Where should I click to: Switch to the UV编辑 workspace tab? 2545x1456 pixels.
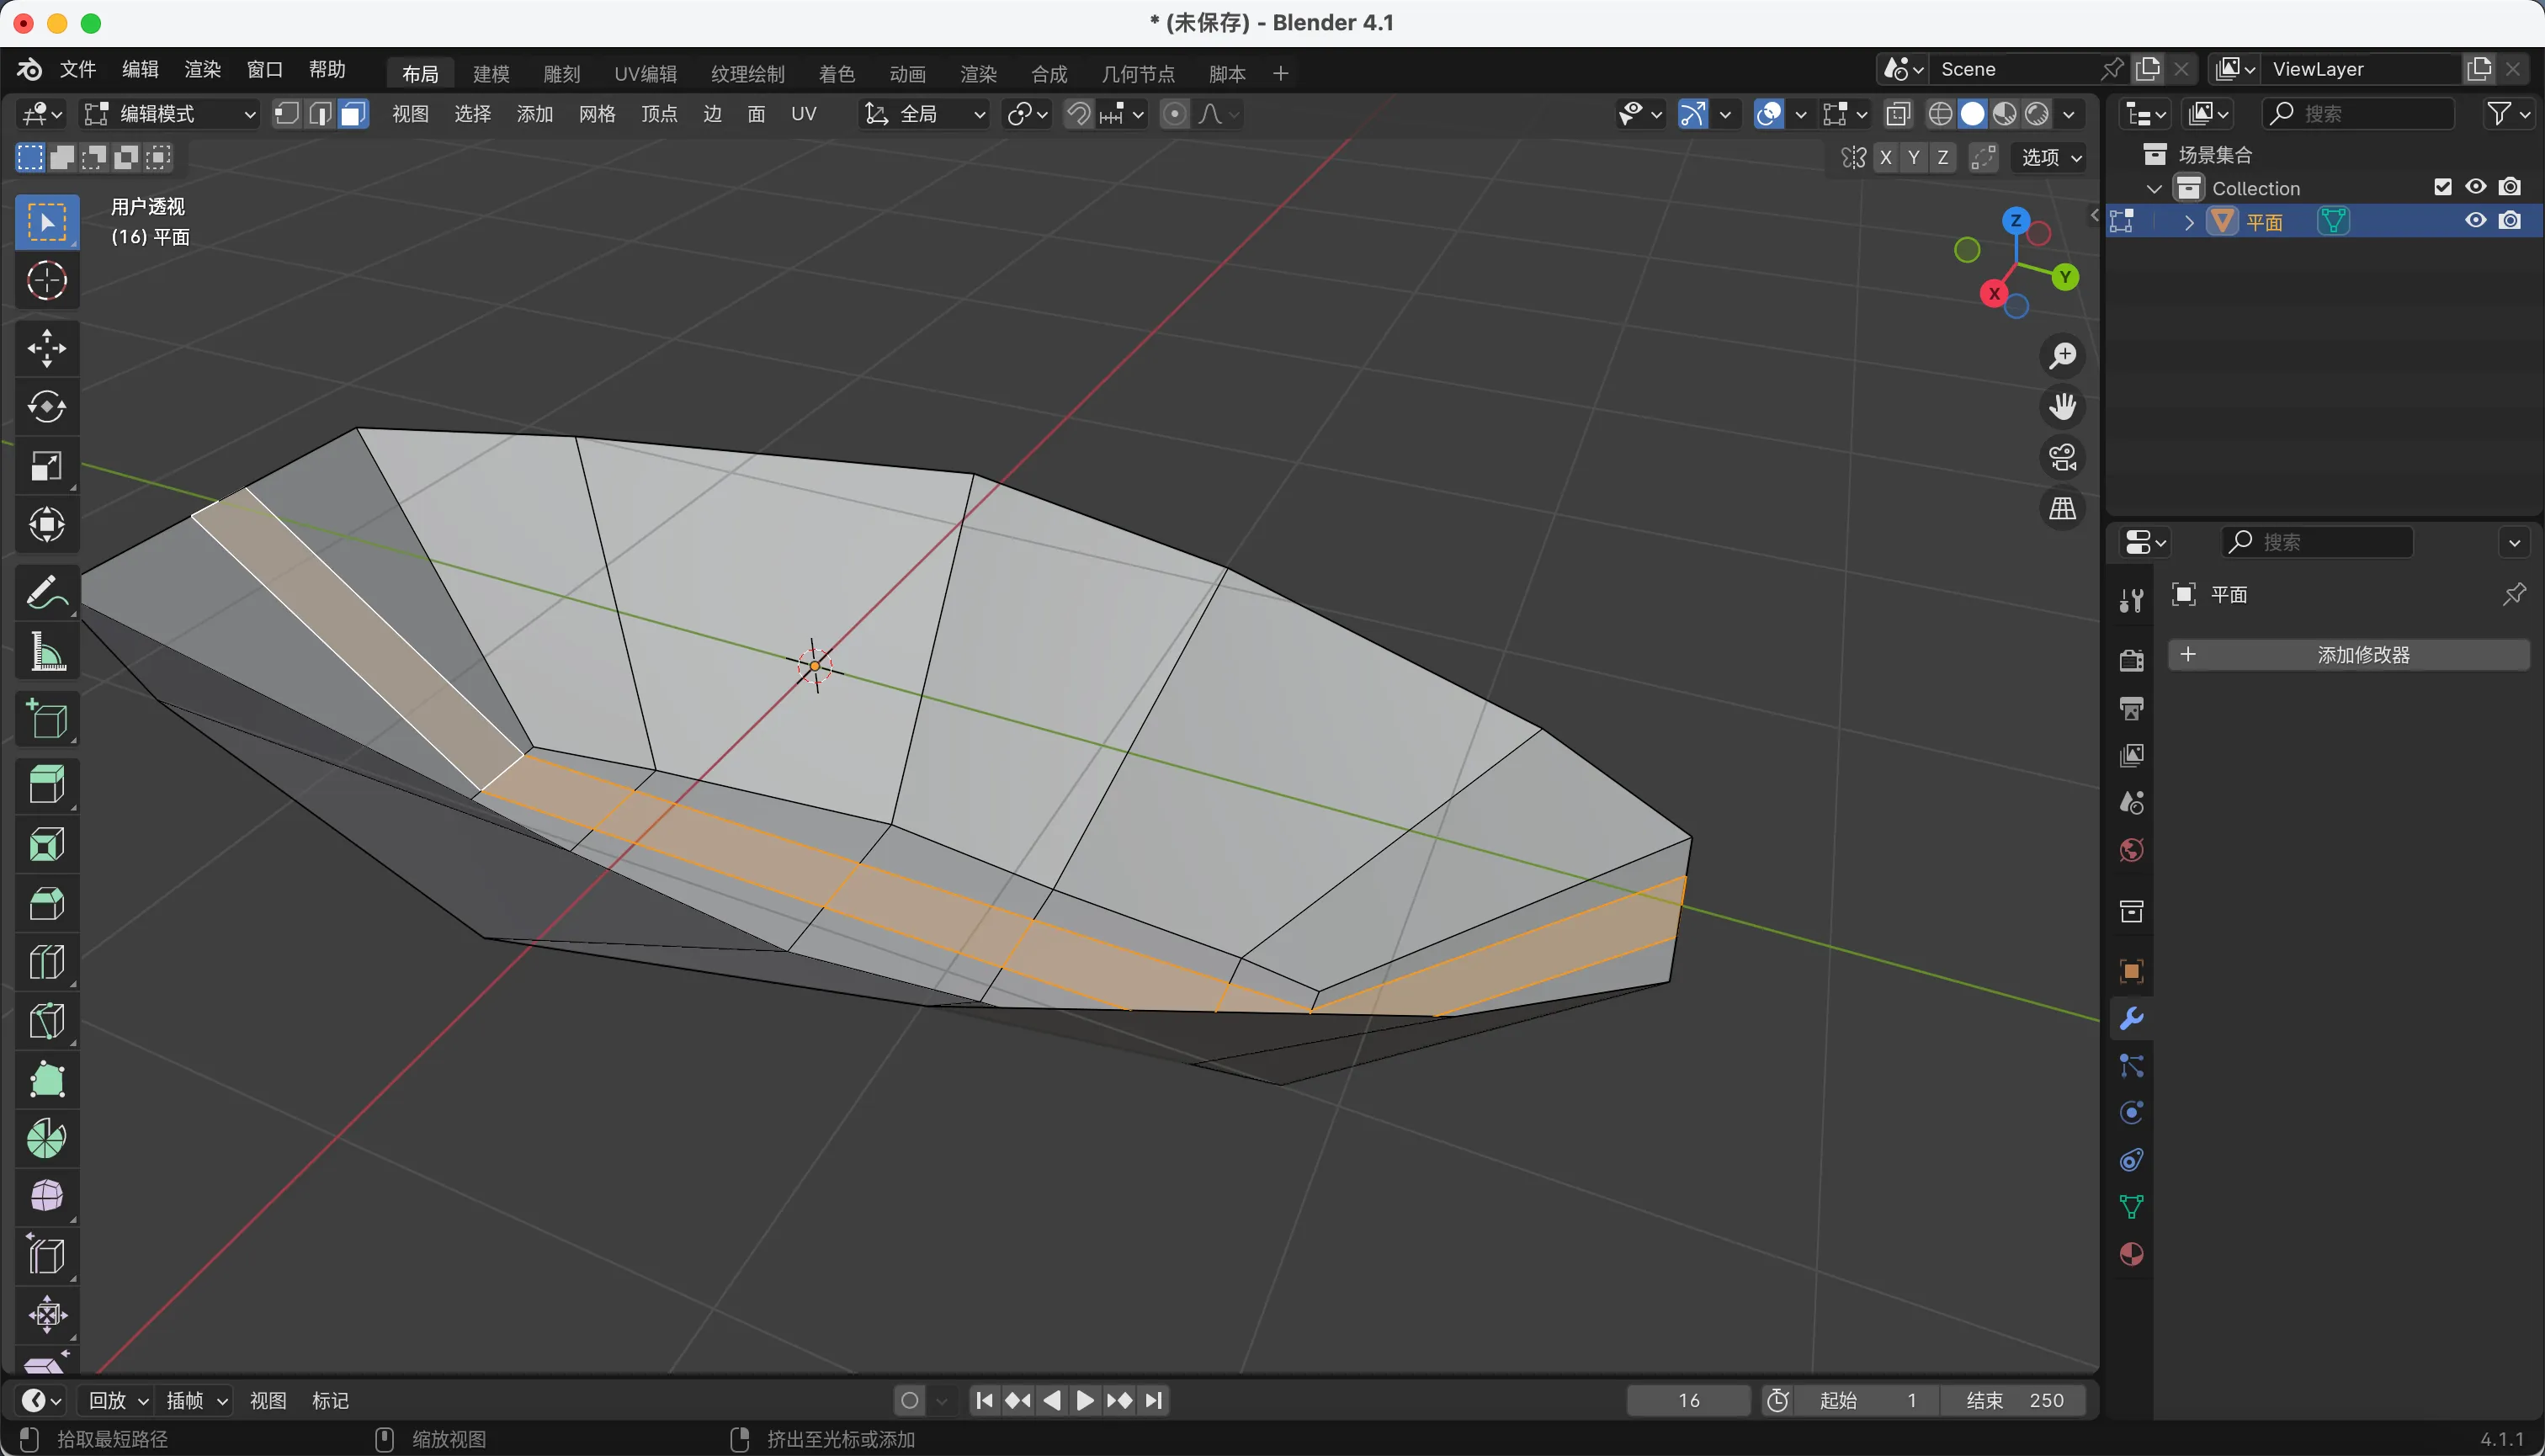(x=645, y=74)
